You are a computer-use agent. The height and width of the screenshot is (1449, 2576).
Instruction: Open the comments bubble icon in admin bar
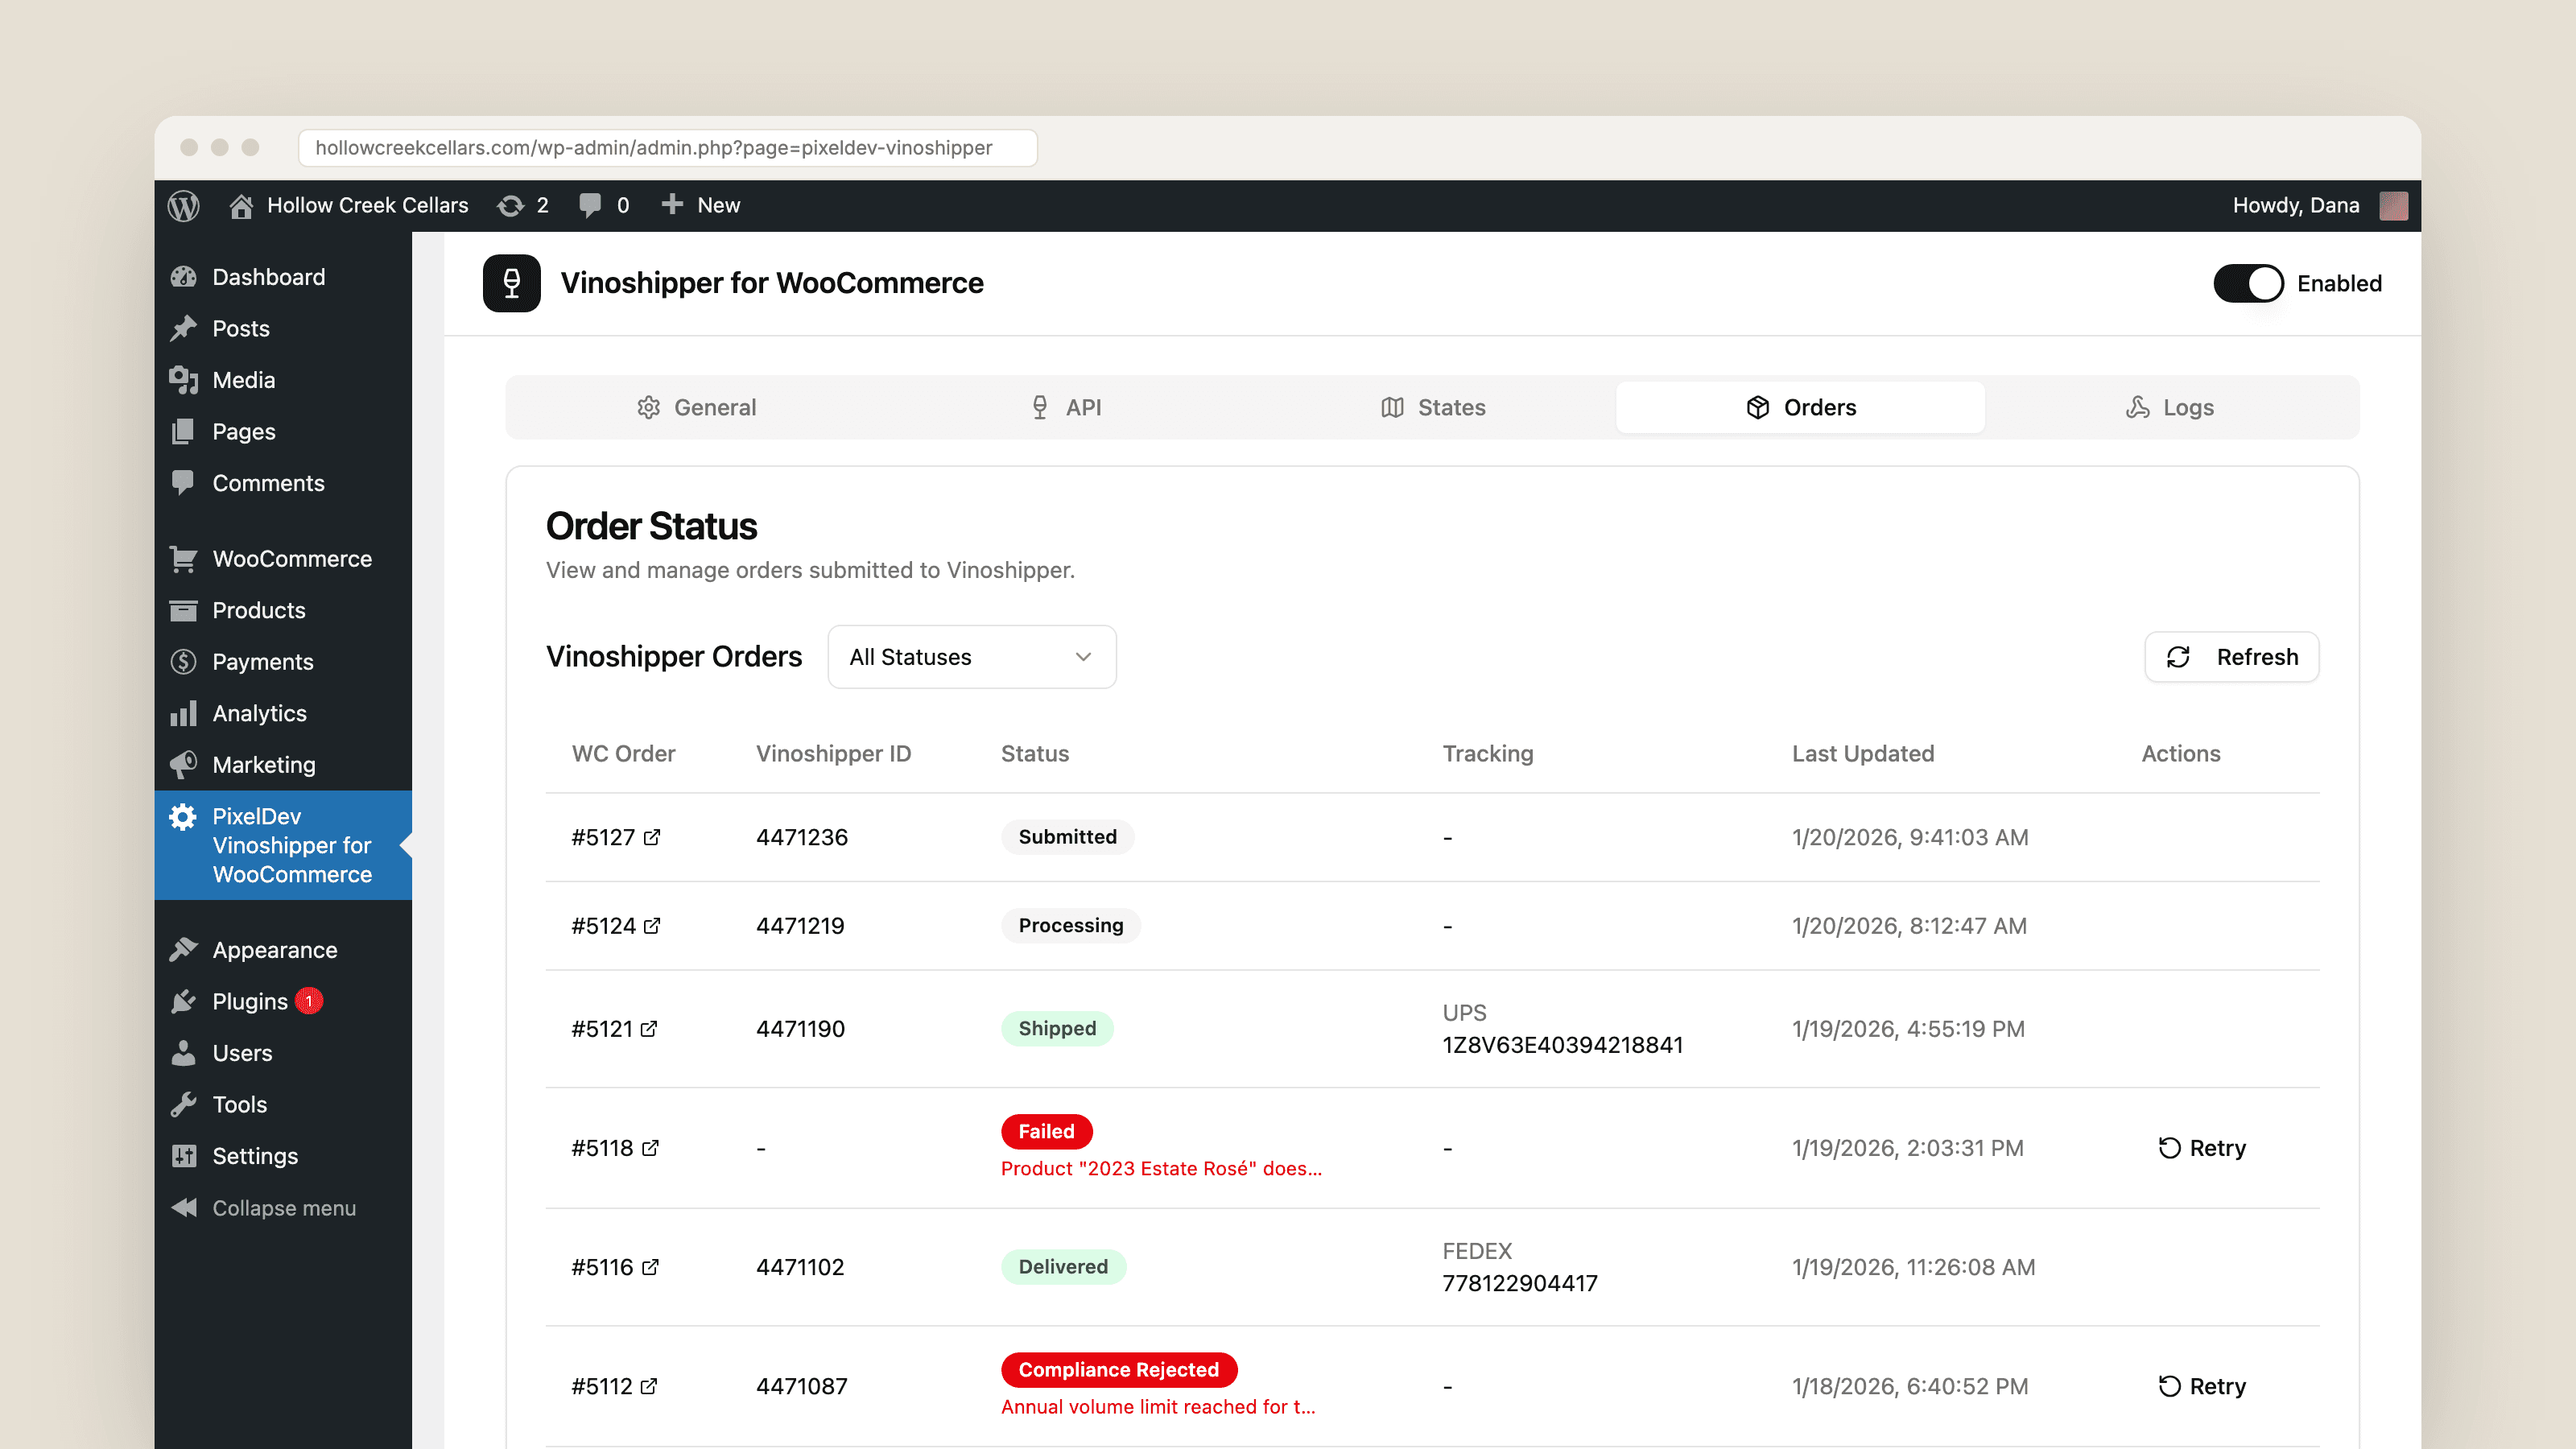point(590,205)
